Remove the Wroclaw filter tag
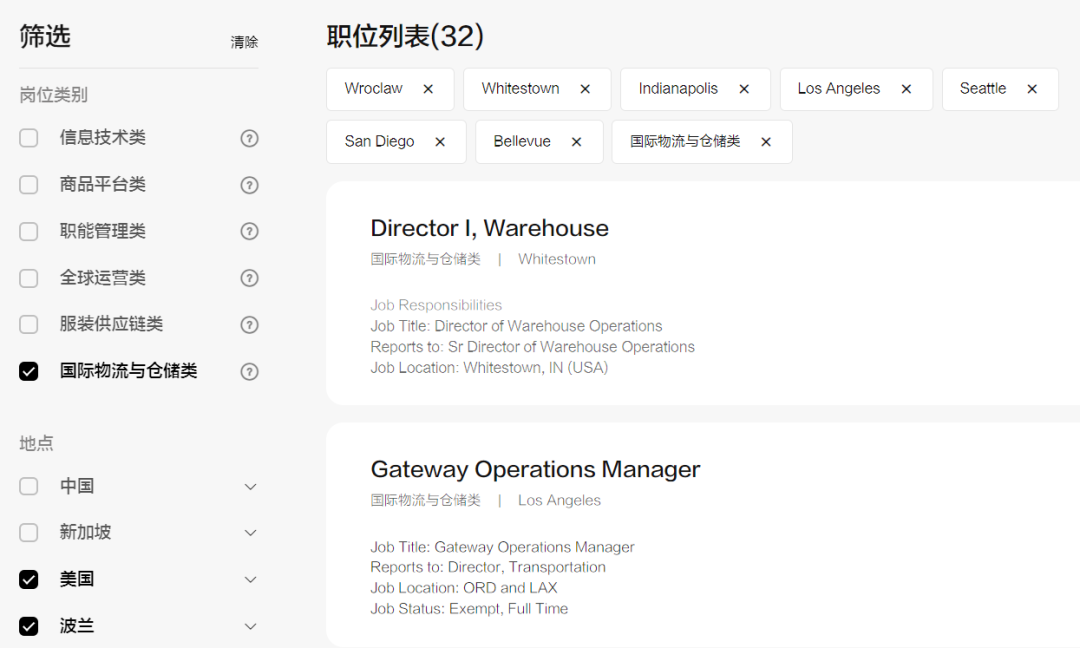The height and width of the screenshot is (648, 1080). tap(428, 89)
